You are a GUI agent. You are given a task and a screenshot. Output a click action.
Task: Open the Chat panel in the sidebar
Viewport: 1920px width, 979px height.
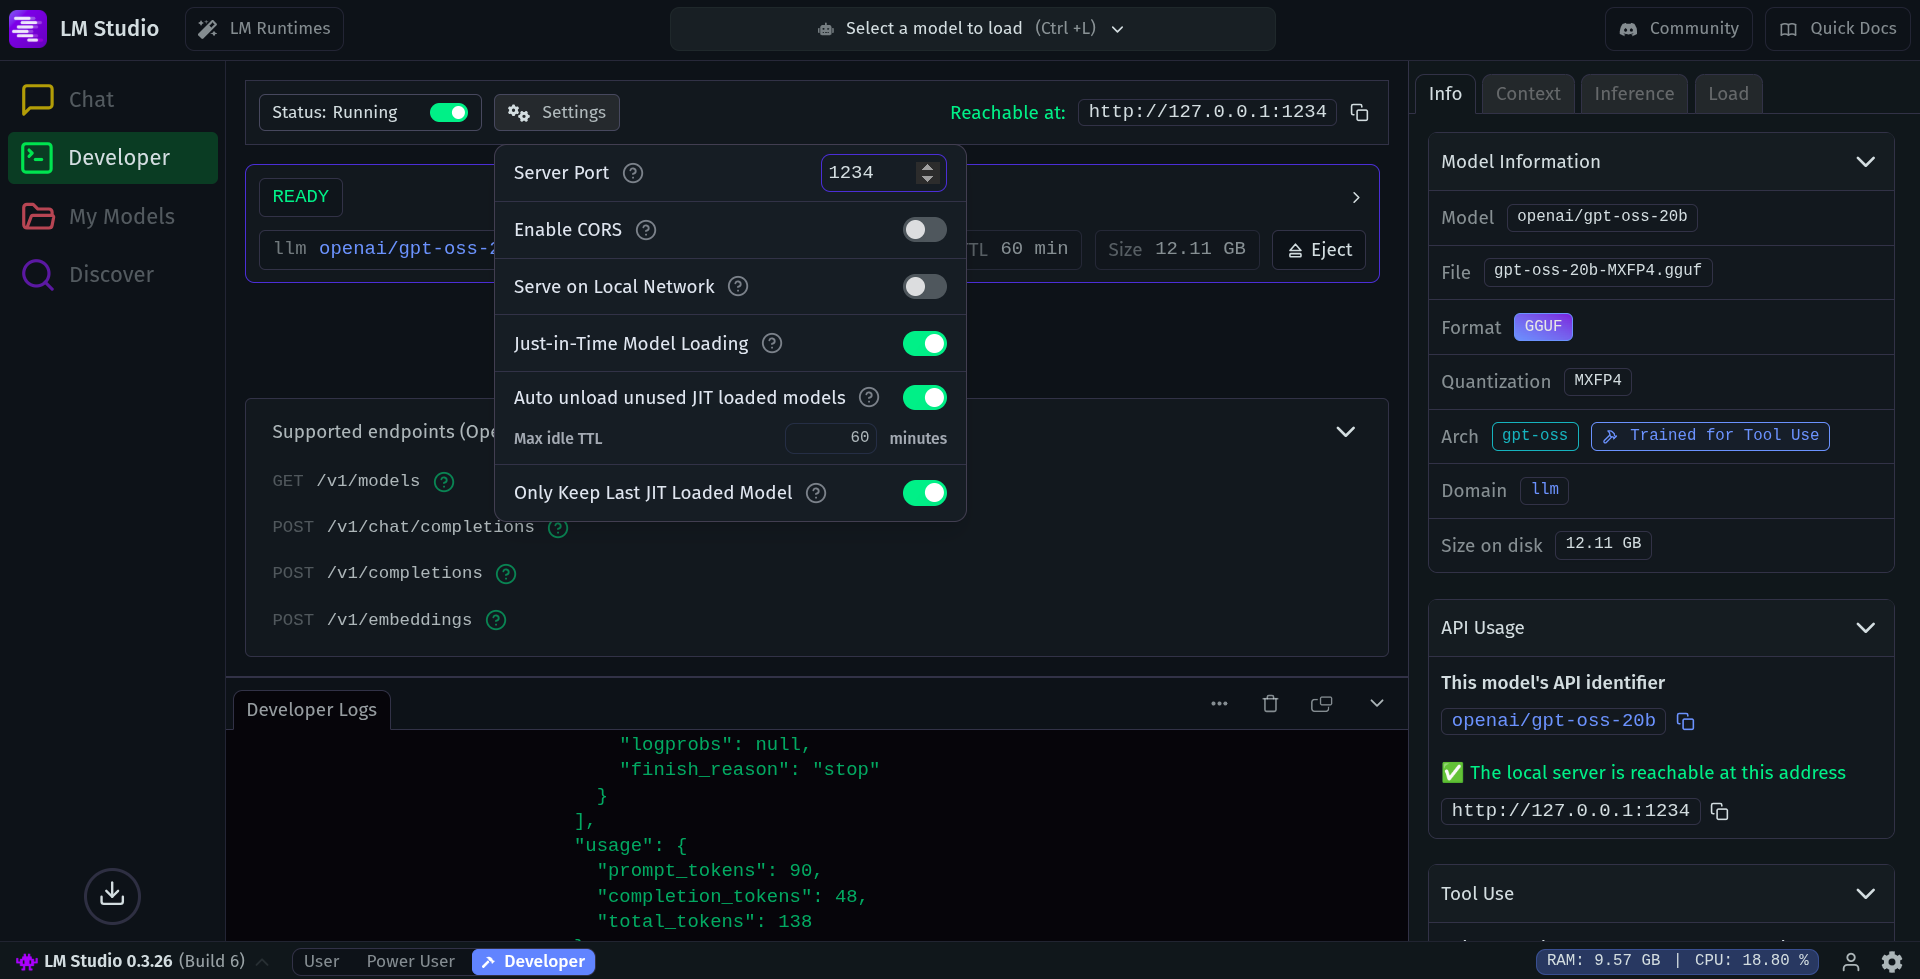coord(90,99)
